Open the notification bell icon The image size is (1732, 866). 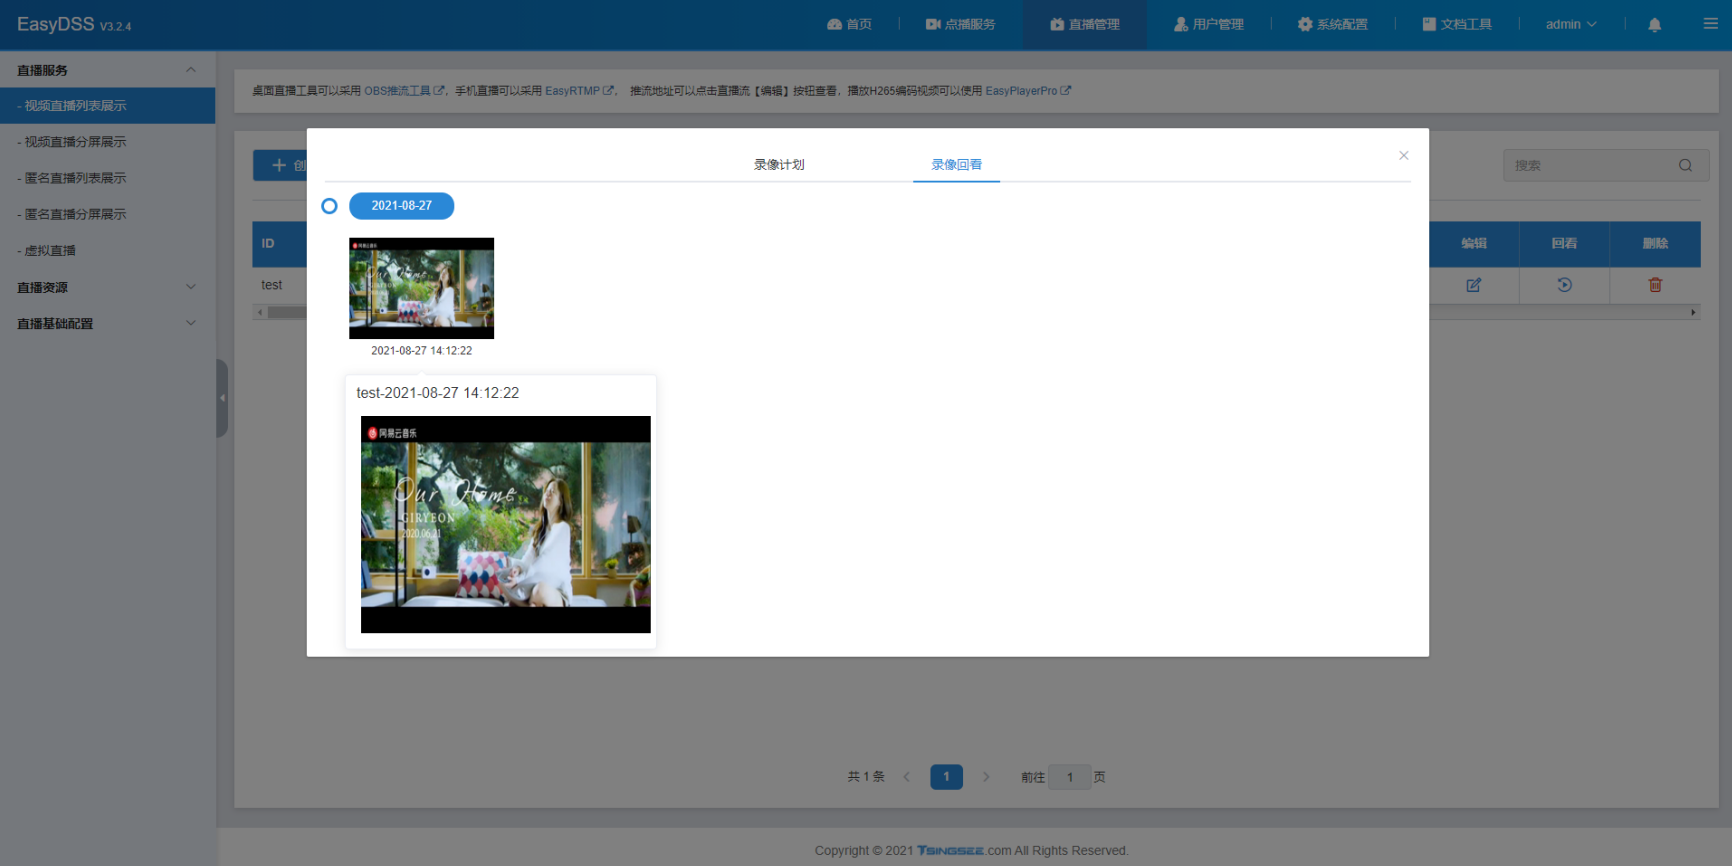click(x=1654, y=24)
